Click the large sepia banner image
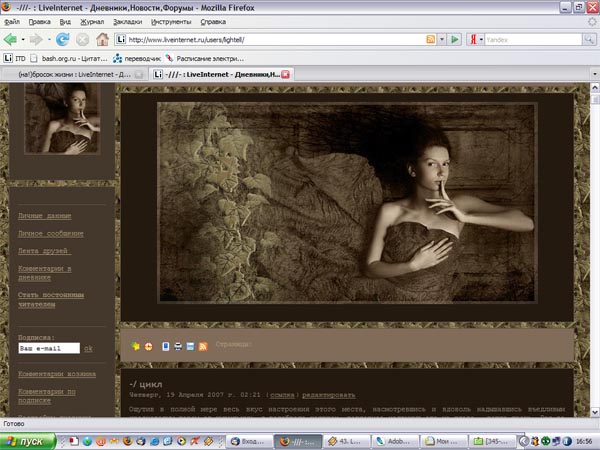The image size is (600, 450). click(346, 202)
